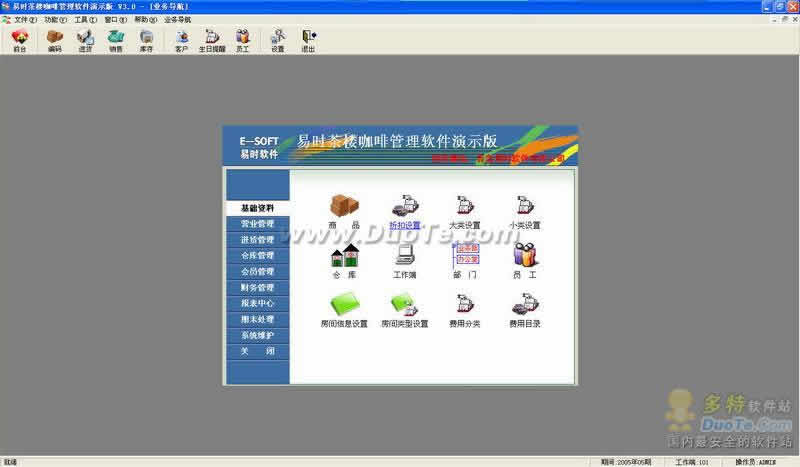Open the 仓库 warehouse icon
Screen dimensions: 800x467
pos(344,256)
